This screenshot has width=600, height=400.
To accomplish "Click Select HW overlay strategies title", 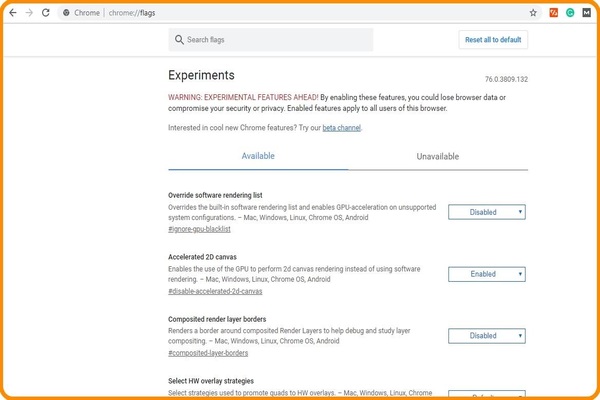I will [211, 381].
